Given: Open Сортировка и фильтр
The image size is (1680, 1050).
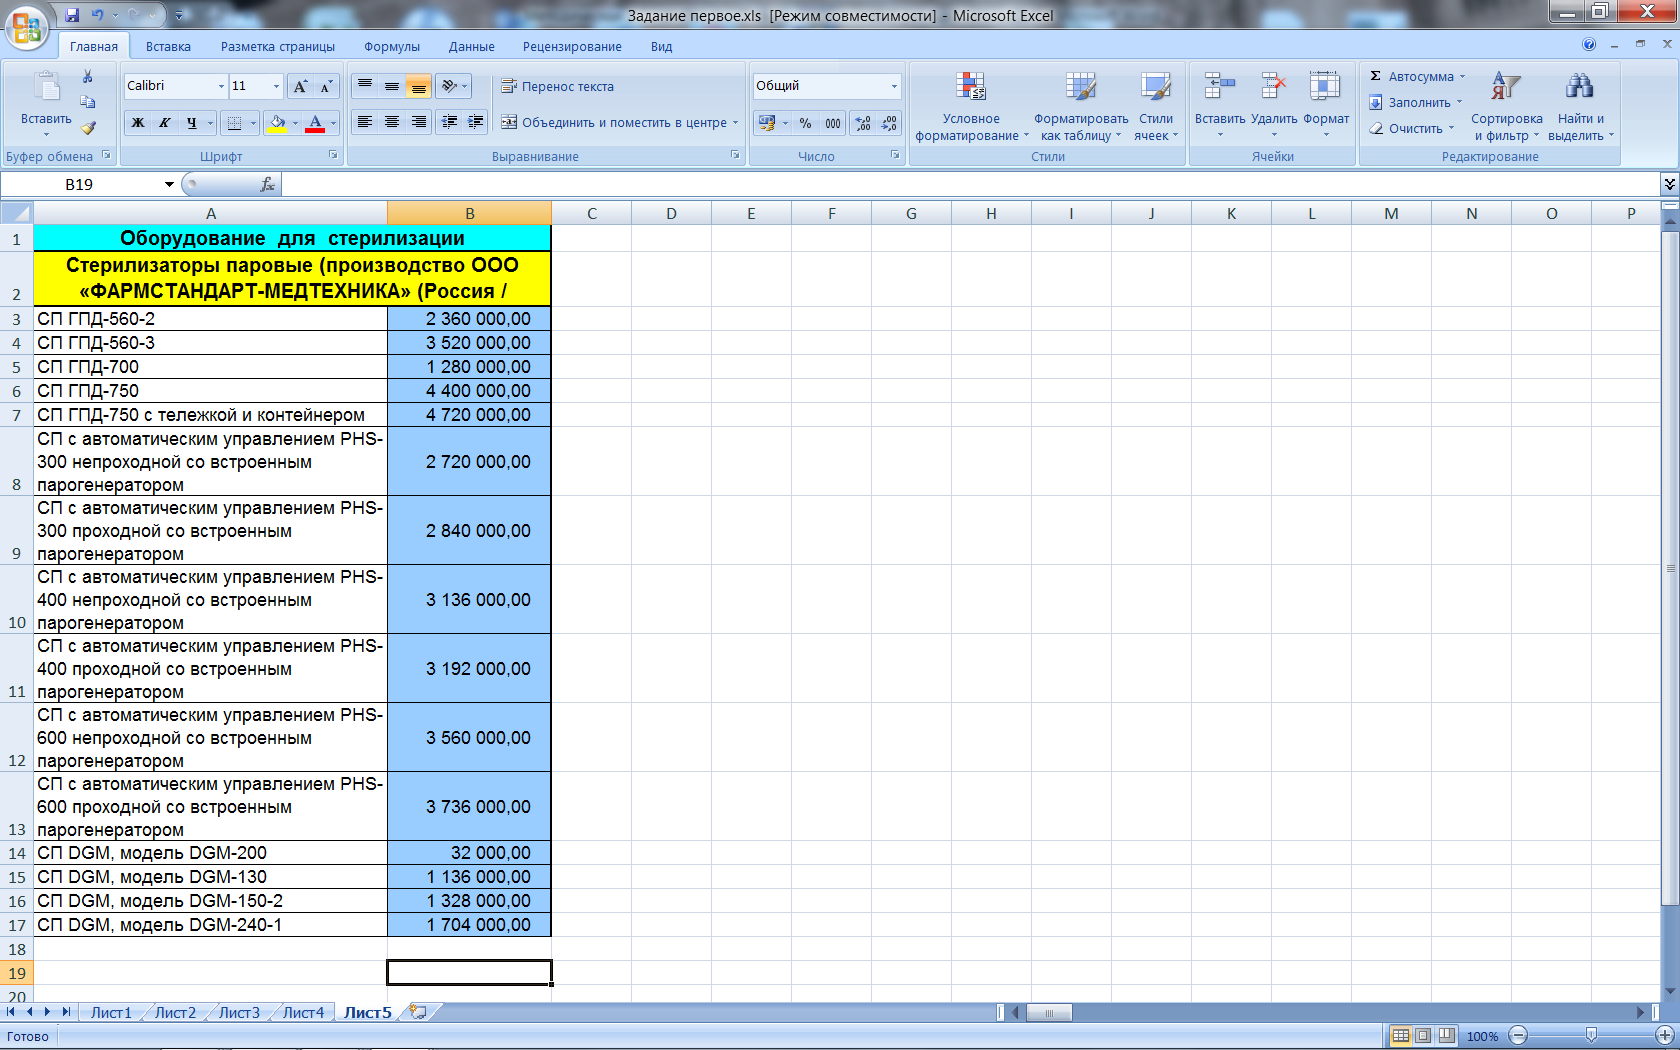Looking at the screenshot, I should point(1506,106).
